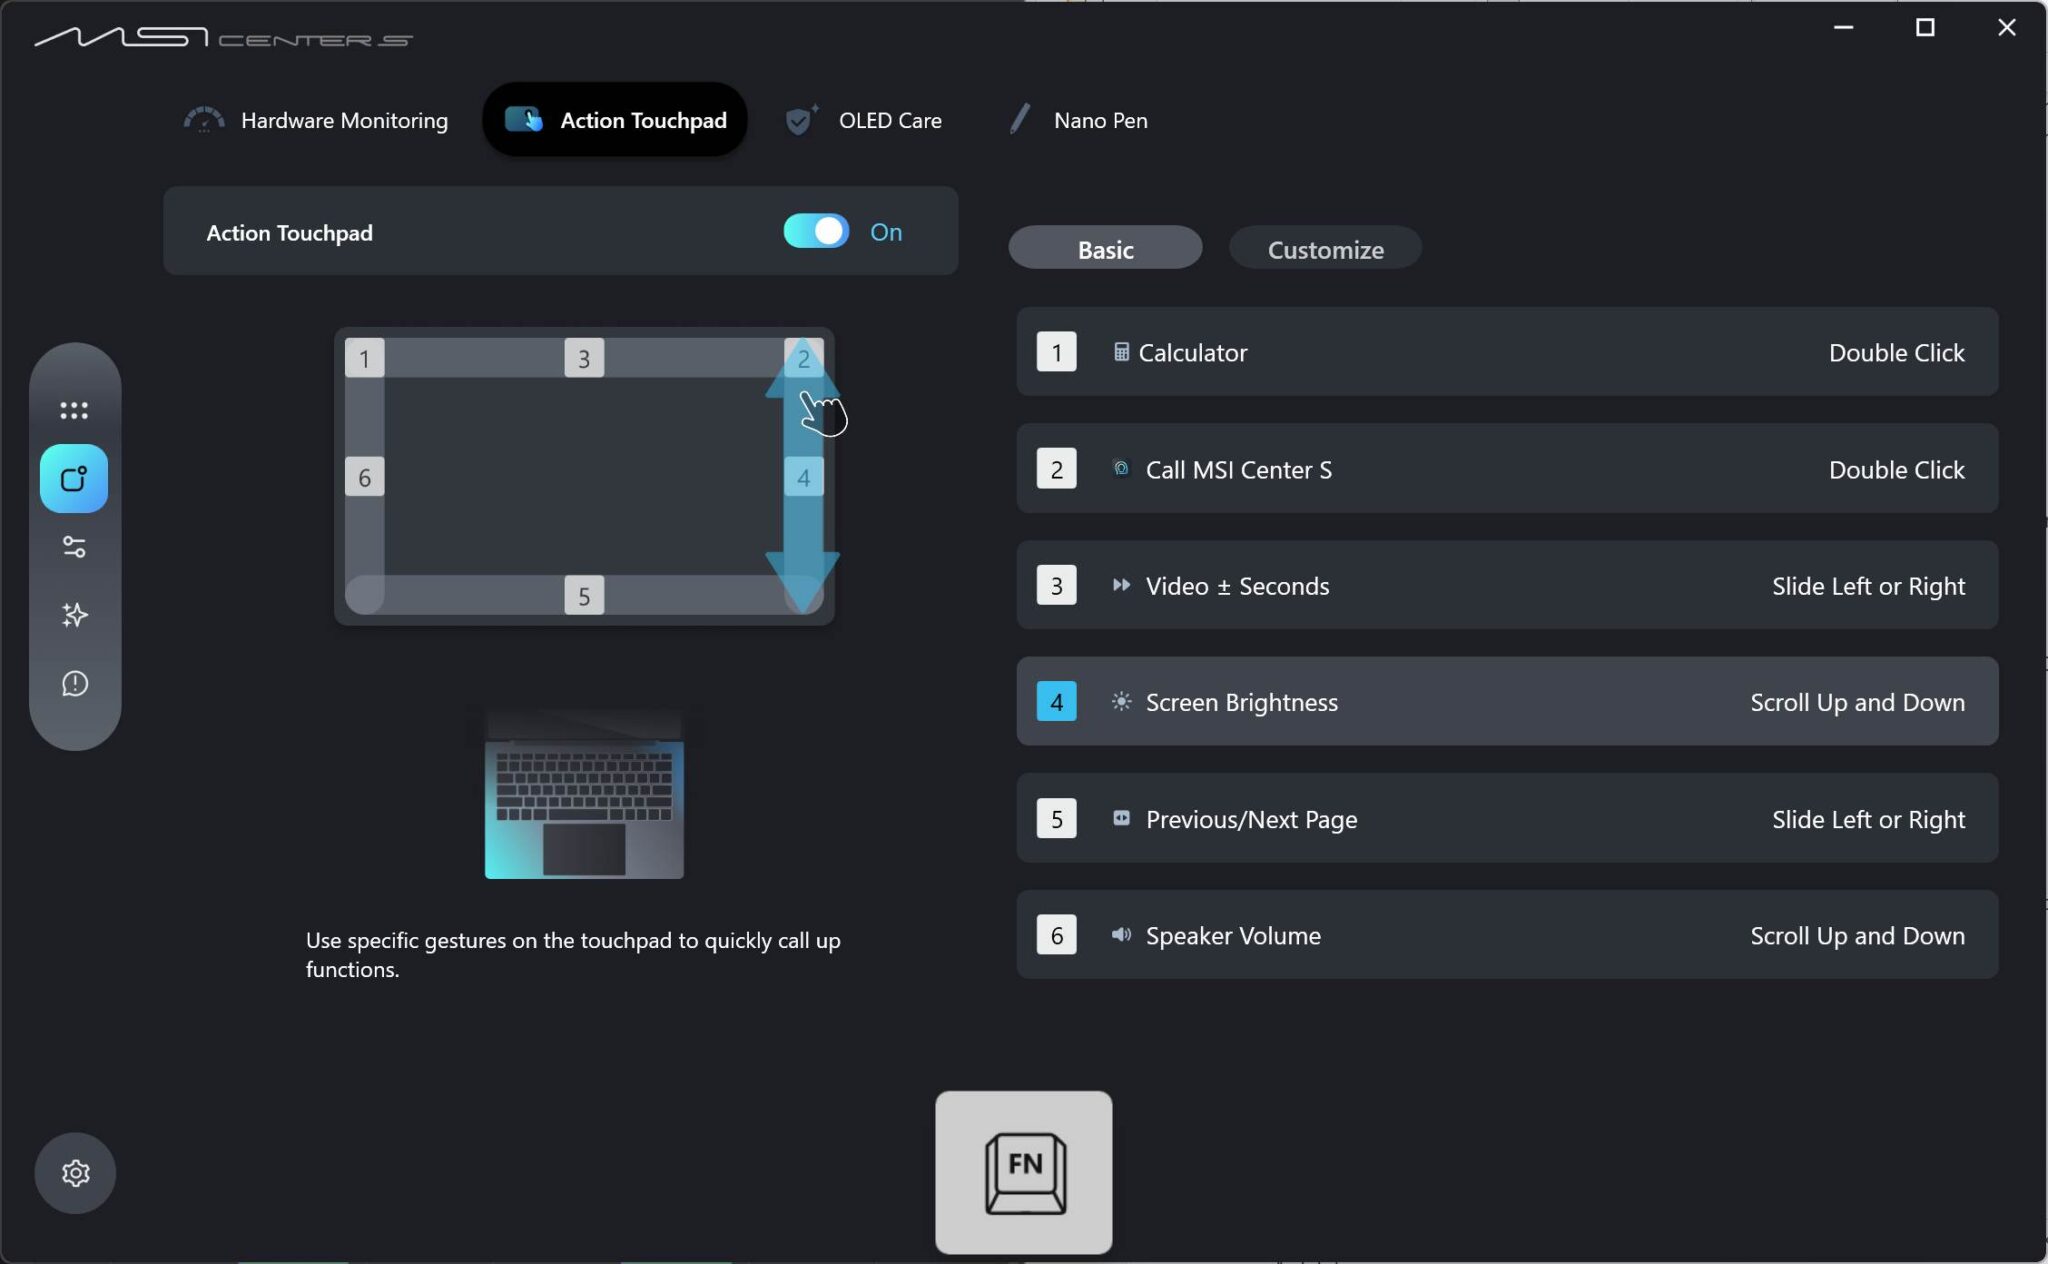Open the OLED Care tab

pos(864,120)
